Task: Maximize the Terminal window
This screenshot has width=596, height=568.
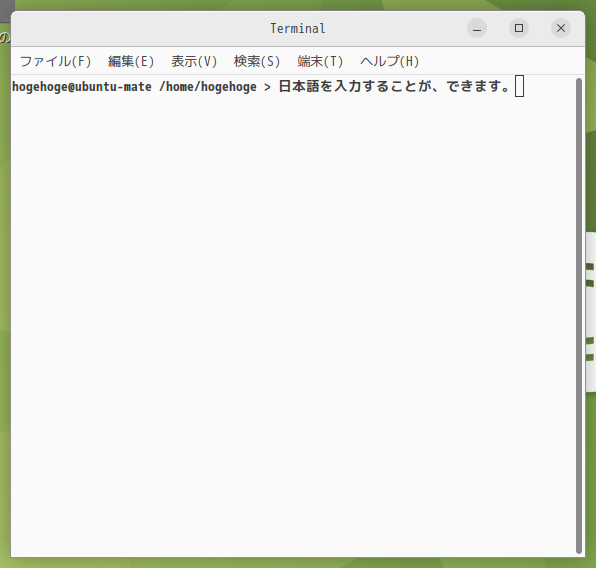Action: [519, 28]
